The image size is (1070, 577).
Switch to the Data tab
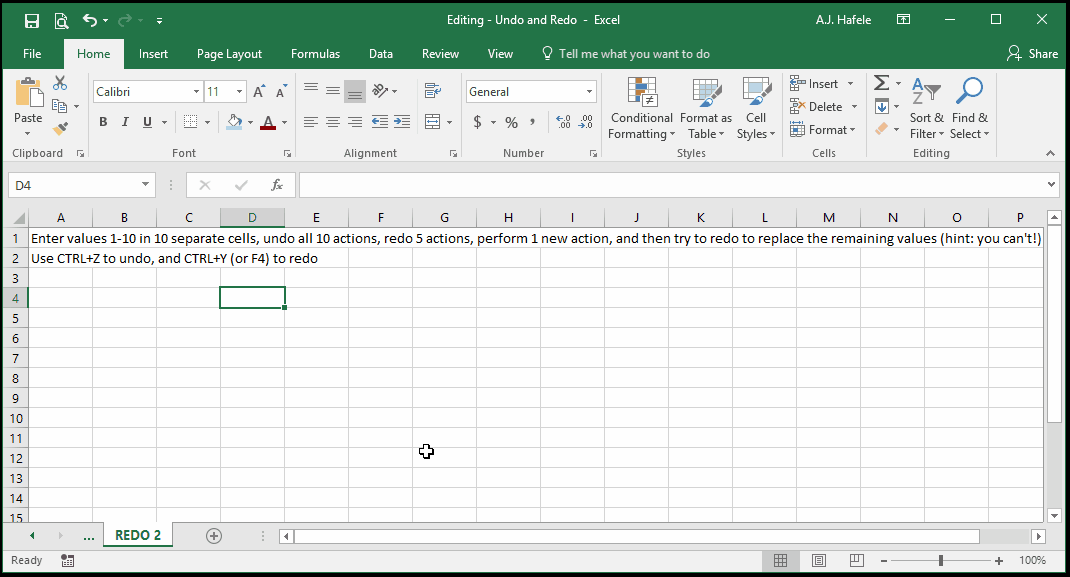(381, 54)
